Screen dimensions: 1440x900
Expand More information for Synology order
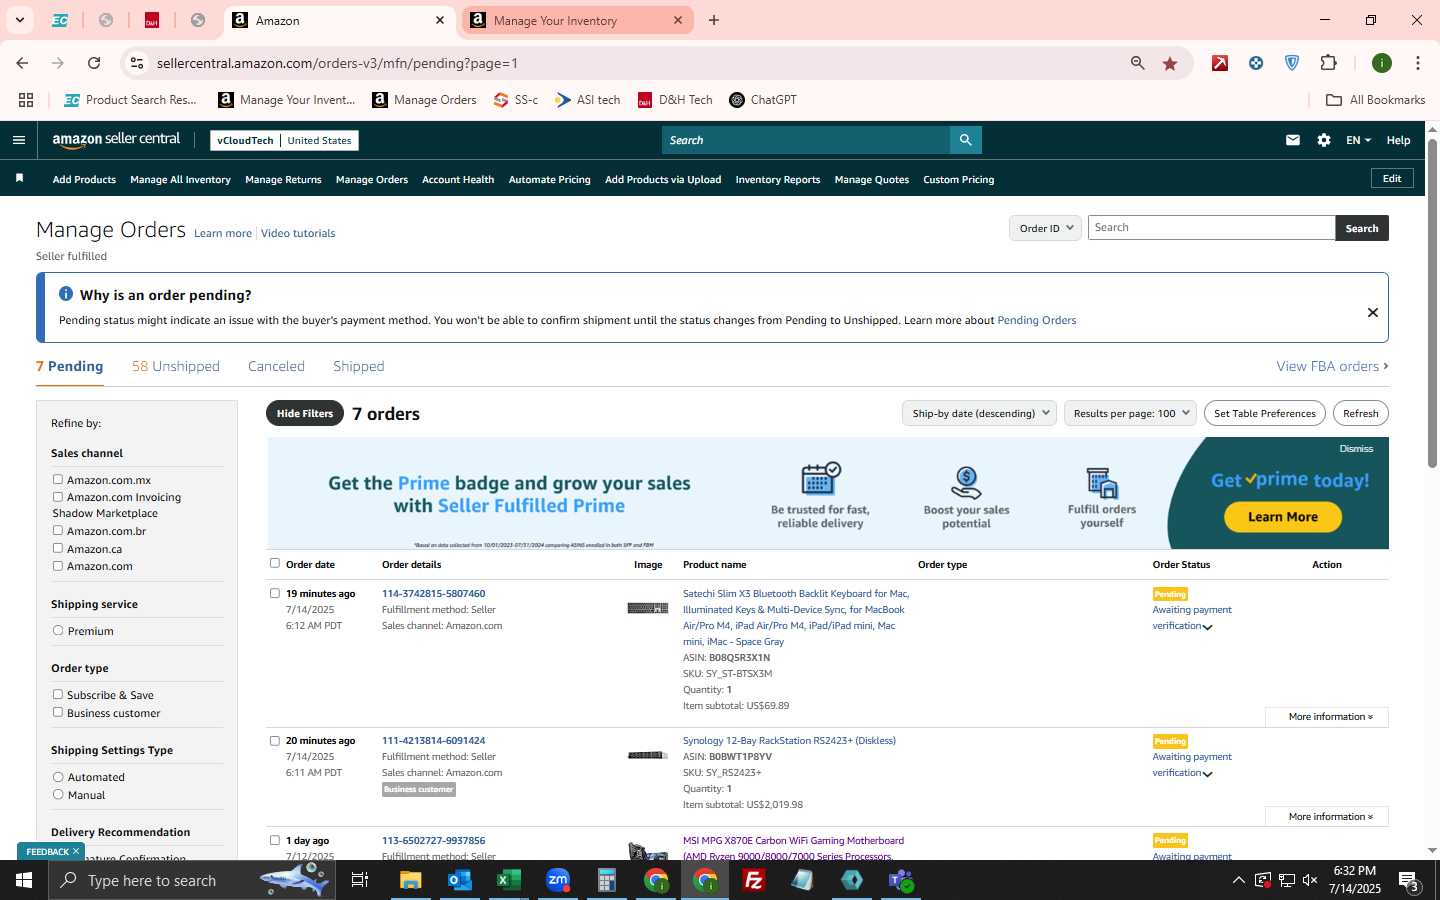click(1327, 817)
